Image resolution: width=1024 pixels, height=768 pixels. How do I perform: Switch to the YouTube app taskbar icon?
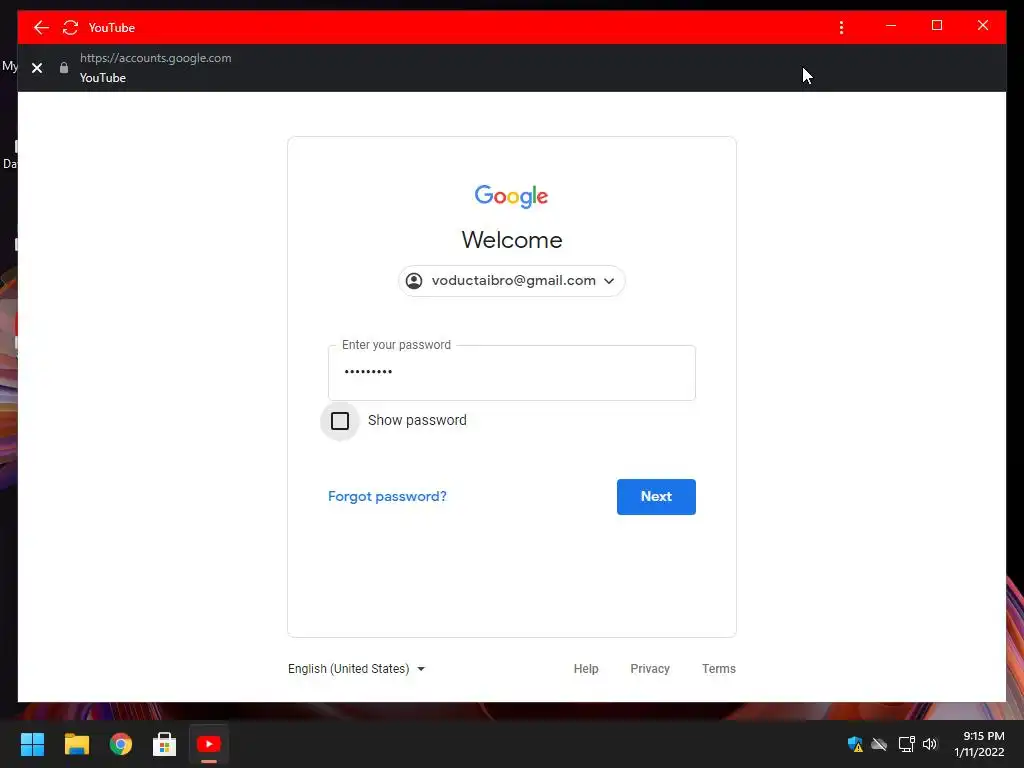[x=209, y=744]
